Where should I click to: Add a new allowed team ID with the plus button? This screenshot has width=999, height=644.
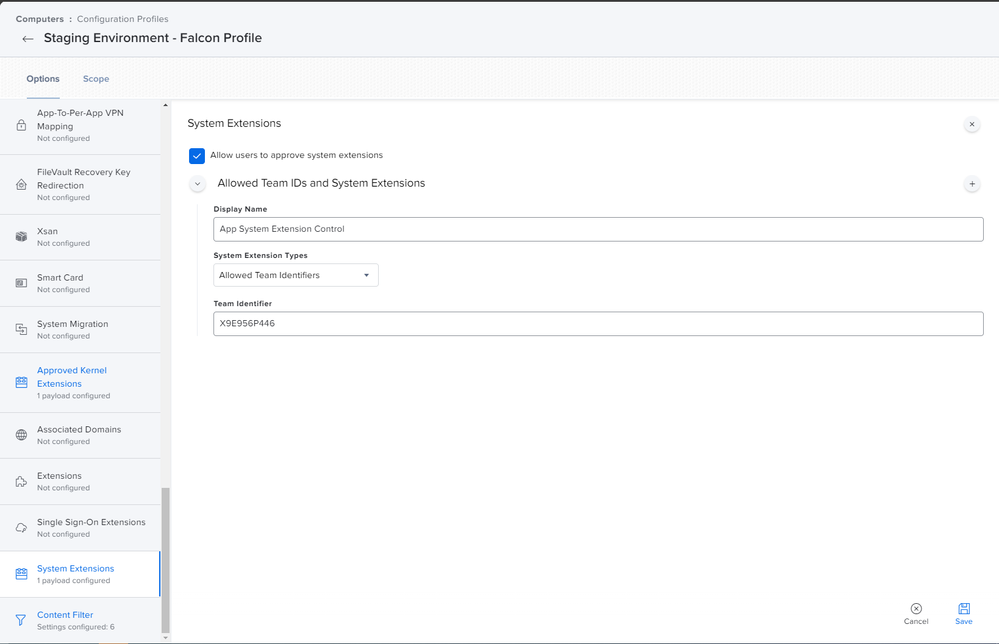[x=972, y=184]
